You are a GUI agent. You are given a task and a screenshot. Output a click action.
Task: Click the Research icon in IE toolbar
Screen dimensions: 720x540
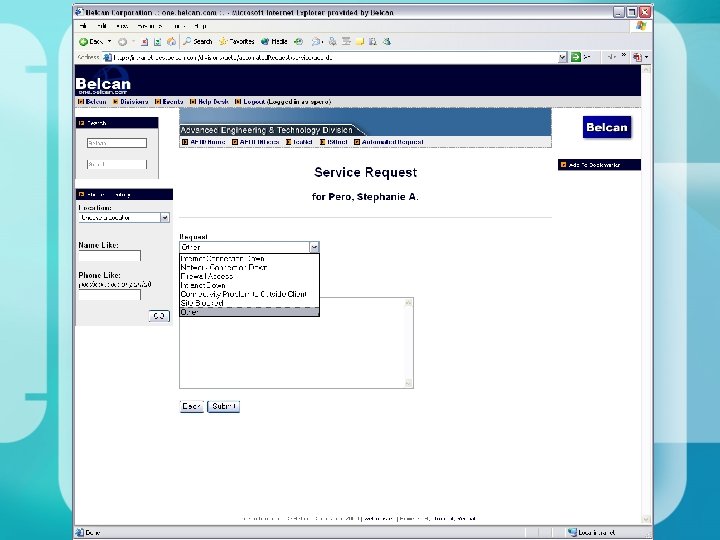pos(373,42)
